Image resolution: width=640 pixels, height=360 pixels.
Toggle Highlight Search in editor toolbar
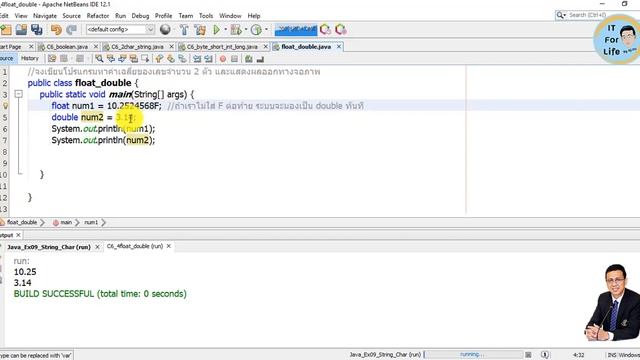click(x=133, y=59)
